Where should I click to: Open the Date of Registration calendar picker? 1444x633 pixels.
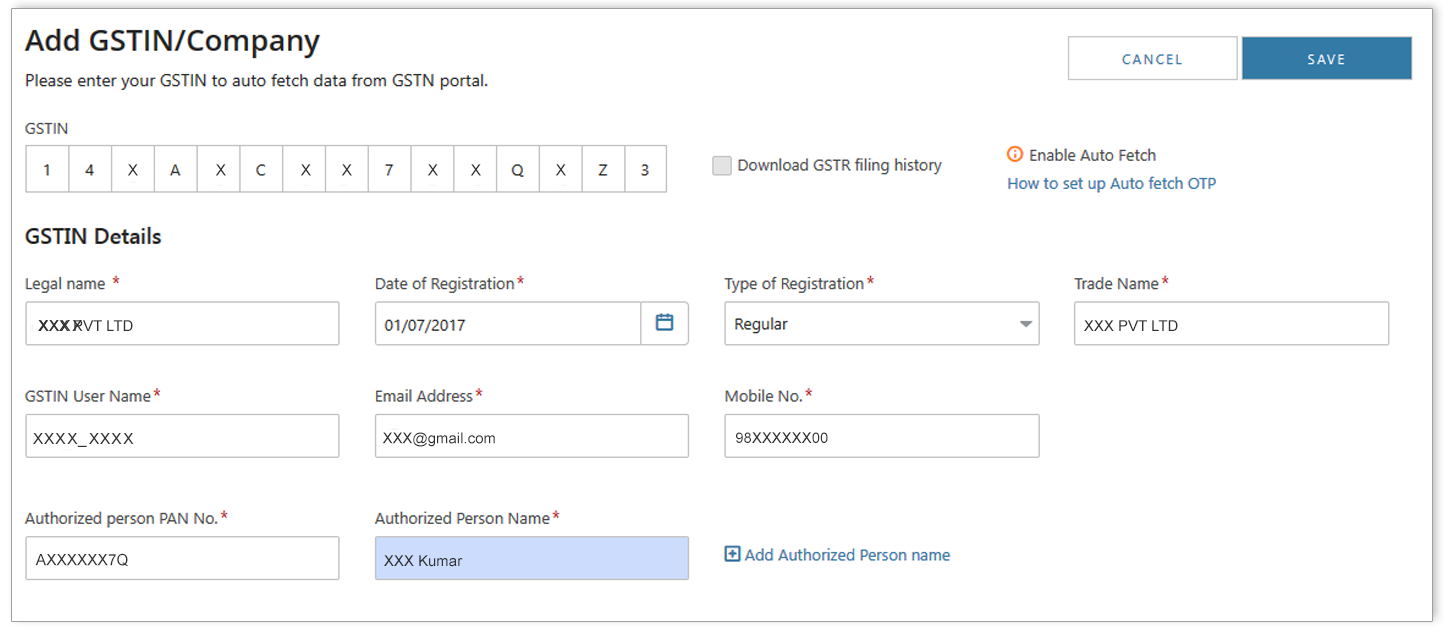point(664,323)
